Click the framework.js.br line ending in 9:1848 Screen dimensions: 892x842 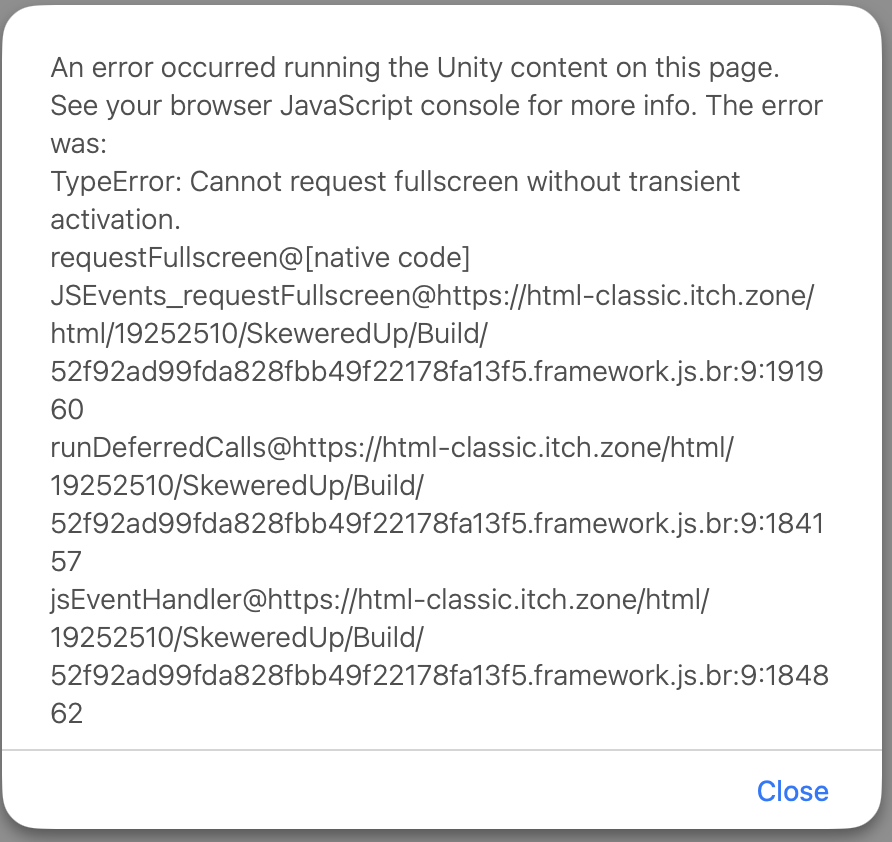point(439,676)
